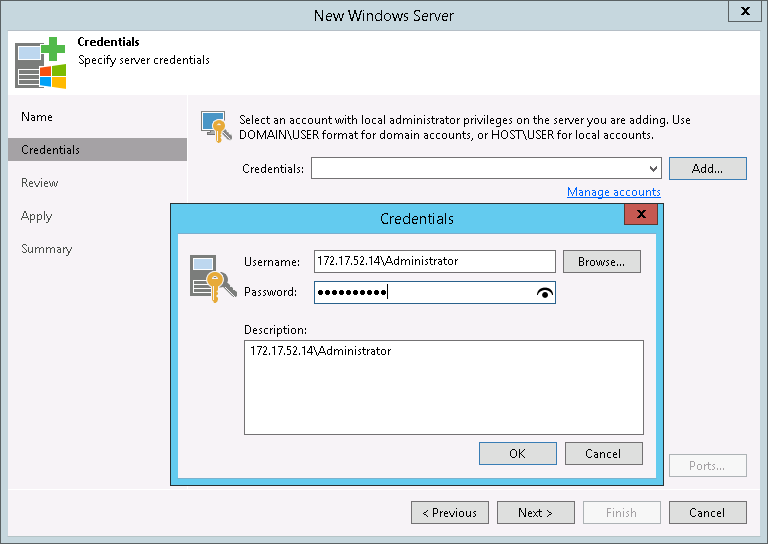Click the 'Description:' label
This screenshot has height=544, width=768.
pyautogui.click(x=275, y=330)
